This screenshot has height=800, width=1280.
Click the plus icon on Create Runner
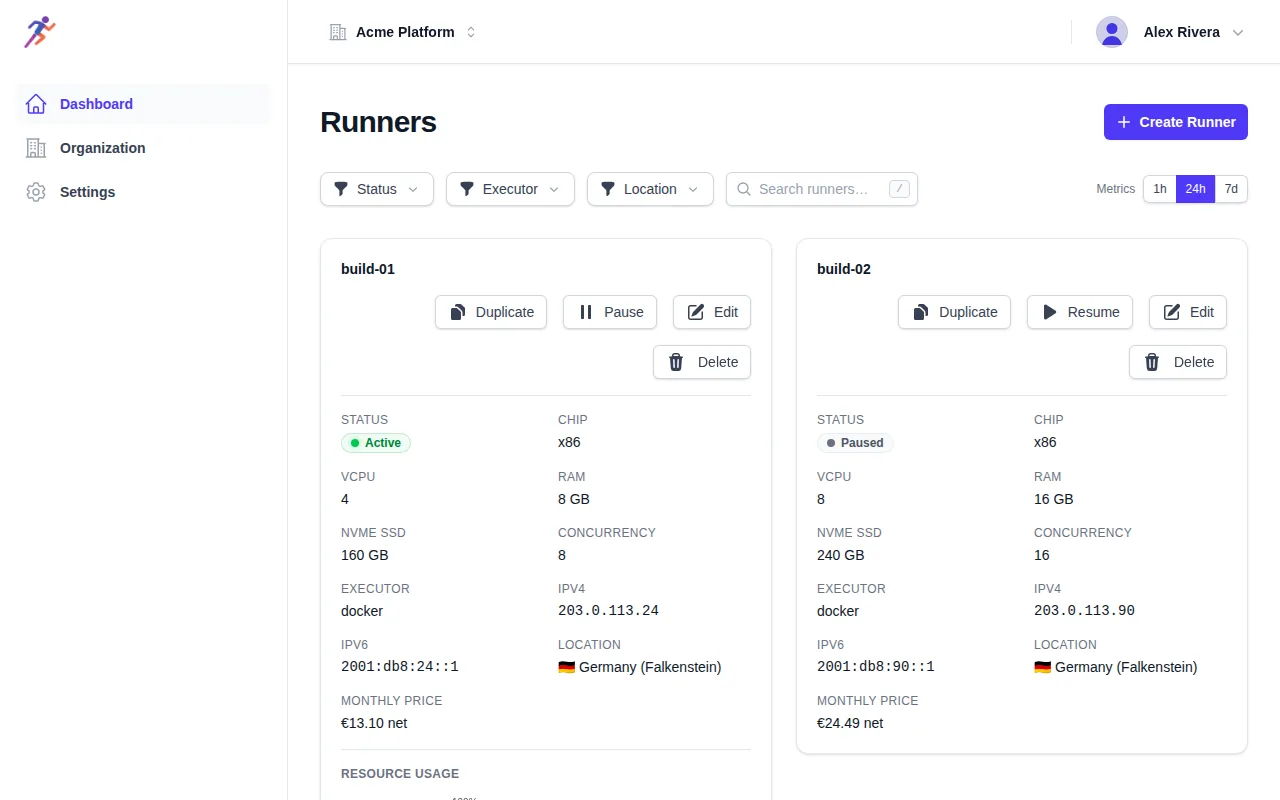(1124, 122)
